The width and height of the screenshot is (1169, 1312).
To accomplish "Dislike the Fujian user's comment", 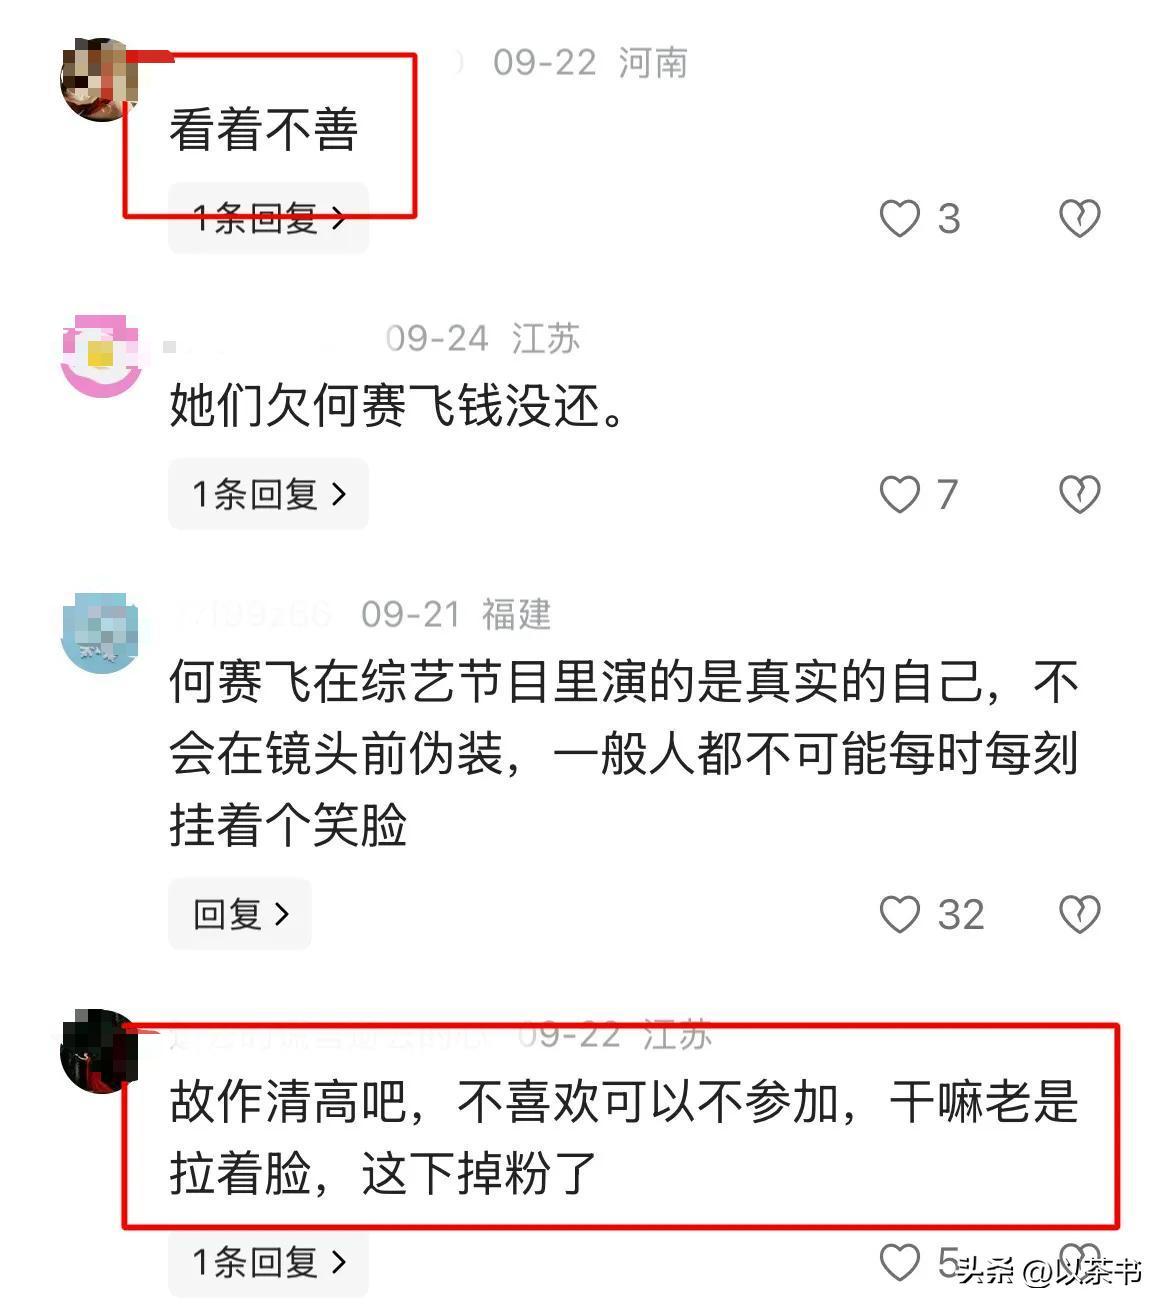I will coord(1079,914).
